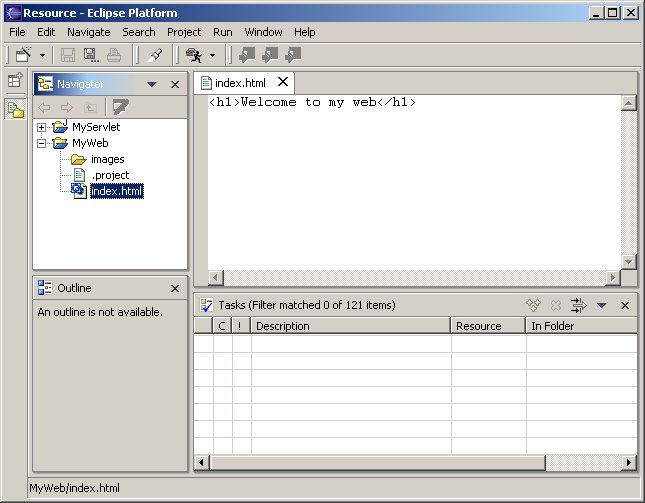645x503 pixels.
Task: Open the Tasks view dropdown menu
Action: pyautogui.click(x=602, y=305)
